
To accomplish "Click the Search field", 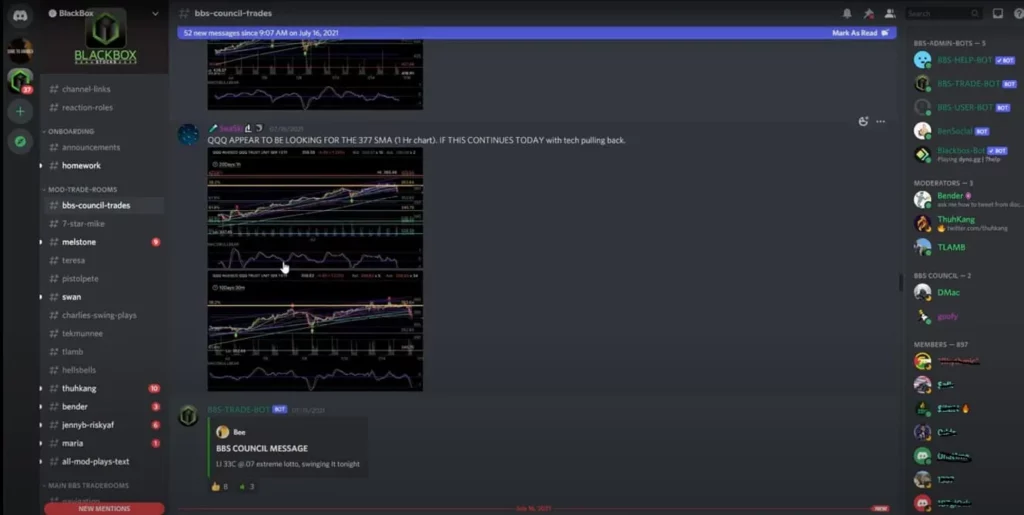I will [x=943, y=13].
